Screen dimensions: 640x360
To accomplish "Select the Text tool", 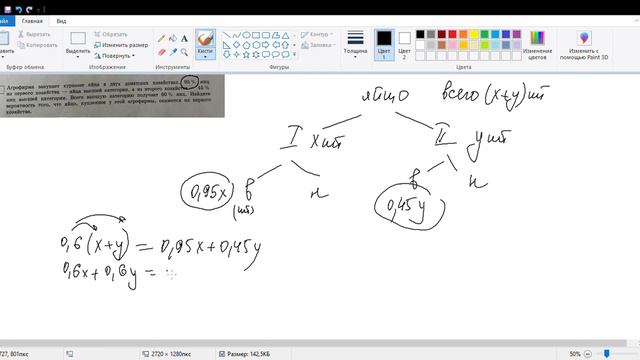I will [184, 39].
